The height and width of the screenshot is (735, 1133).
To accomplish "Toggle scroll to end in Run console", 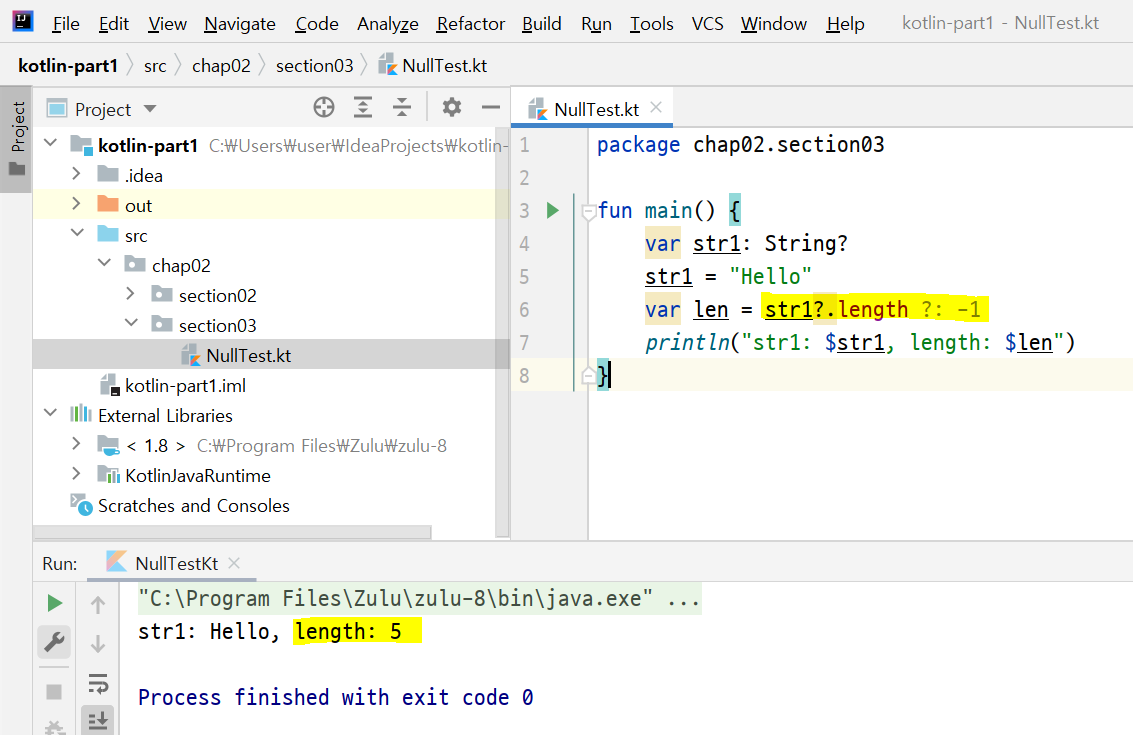I will click(98, 720).
